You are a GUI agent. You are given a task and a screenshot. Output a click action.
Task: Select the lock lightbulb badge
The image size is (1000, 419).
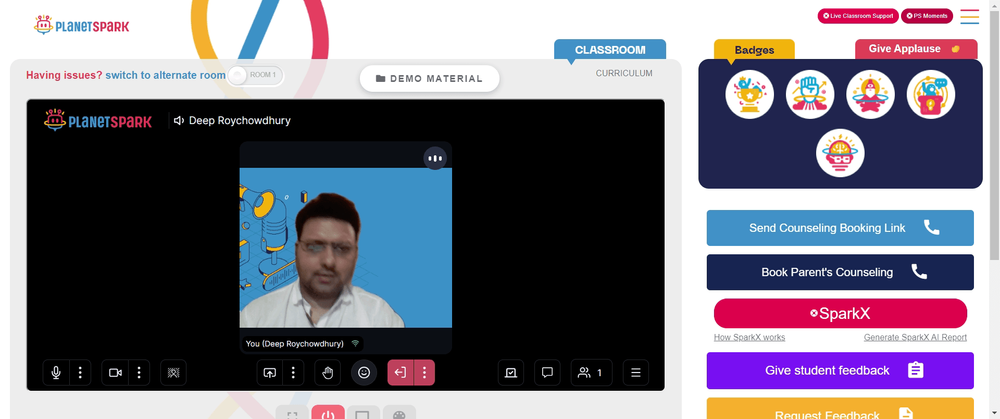930,94
